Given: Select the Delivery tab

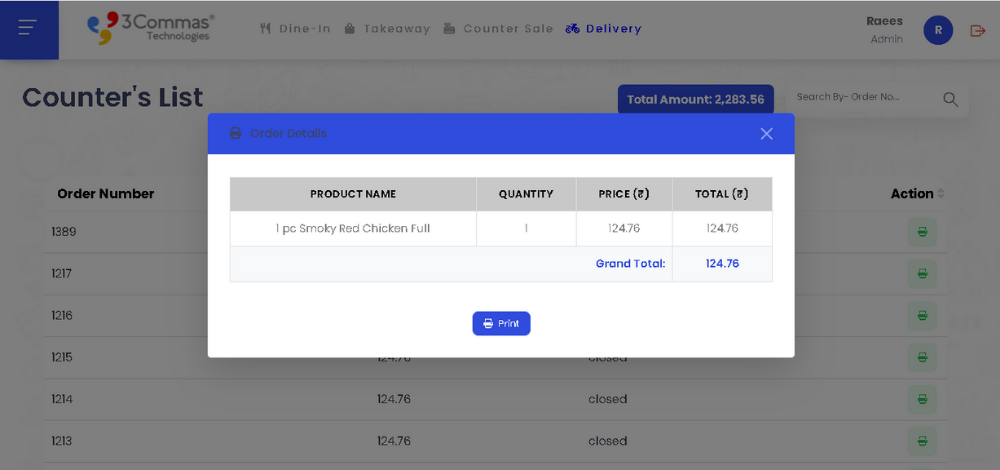Looking at the screenshot, I should point(603,29).
